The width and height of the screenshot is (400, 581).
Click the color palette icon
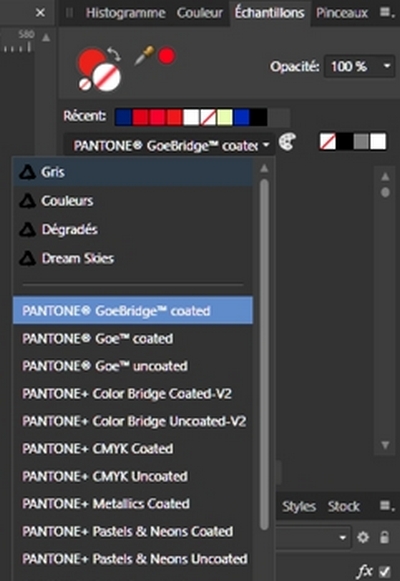click(x=287, y=142)
